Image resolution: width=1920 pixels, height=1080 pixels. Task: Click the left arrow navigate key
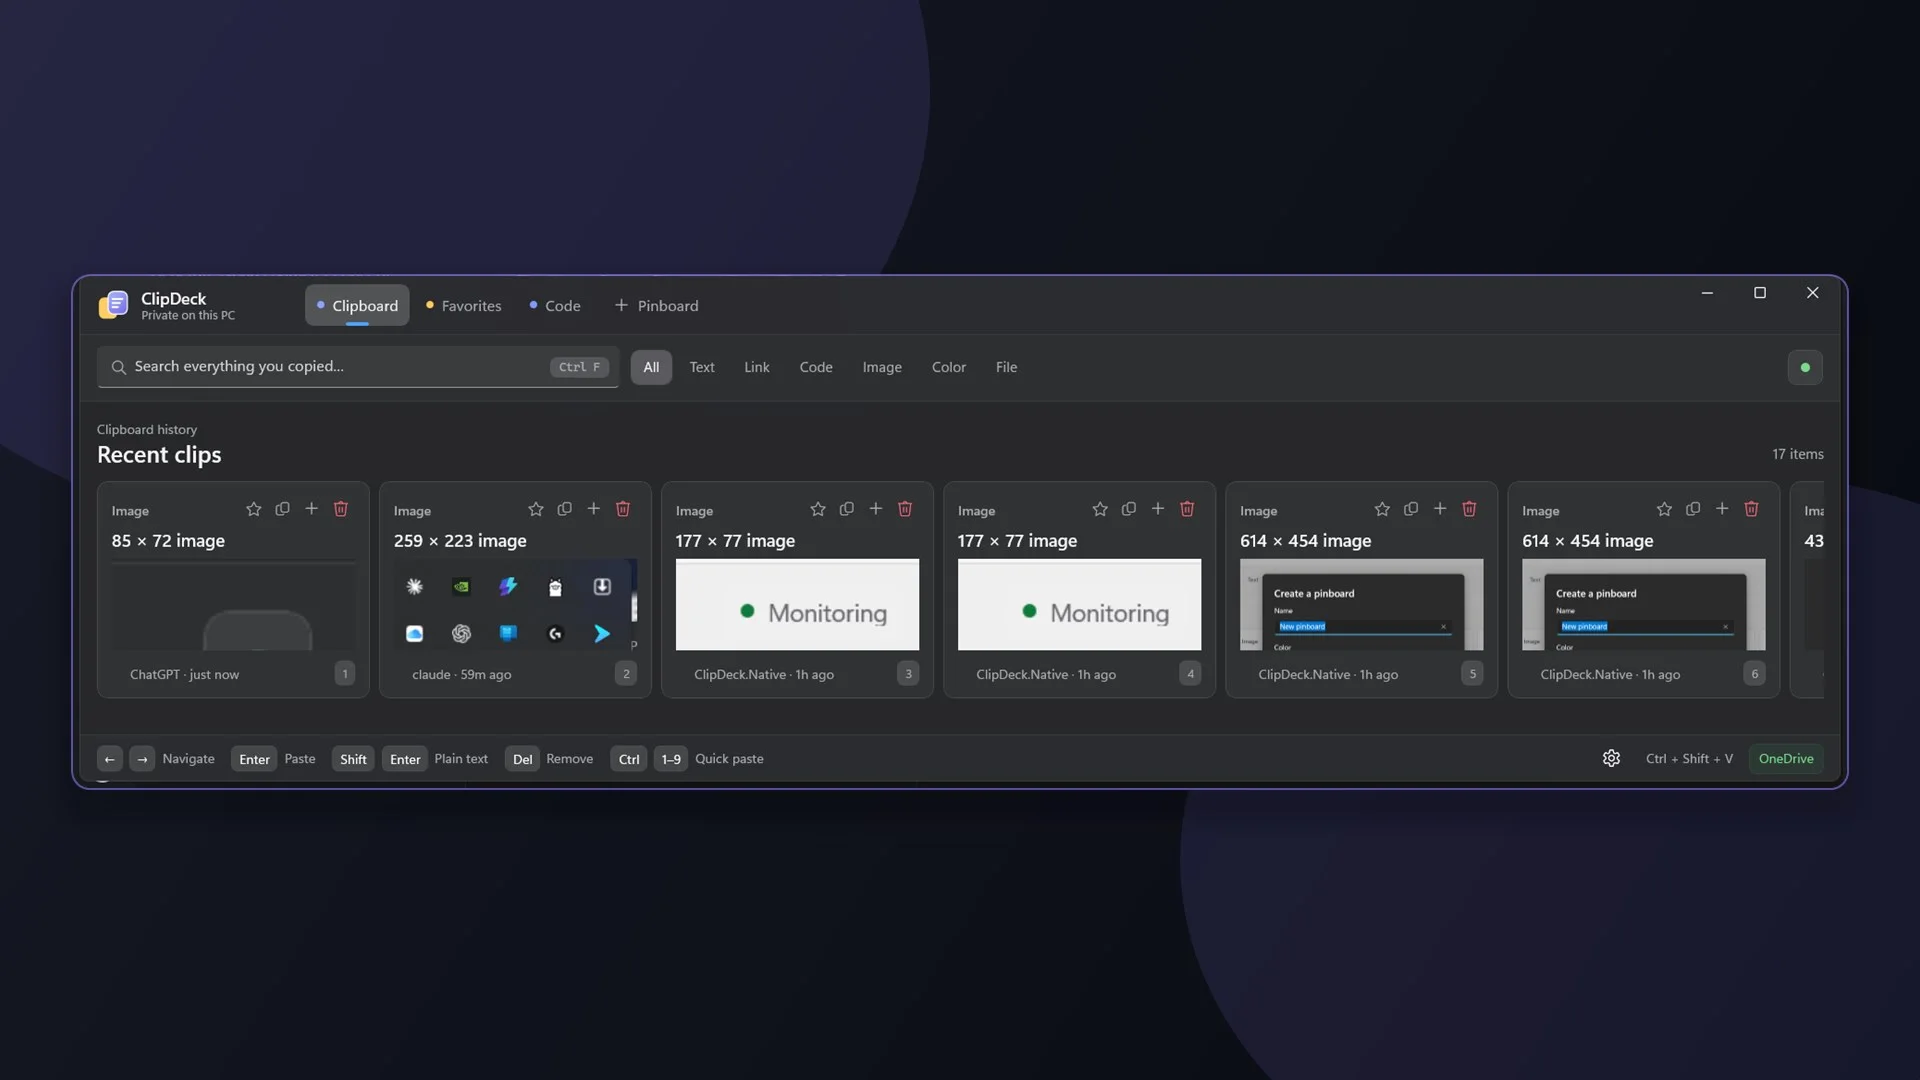(x=110, y=759)
